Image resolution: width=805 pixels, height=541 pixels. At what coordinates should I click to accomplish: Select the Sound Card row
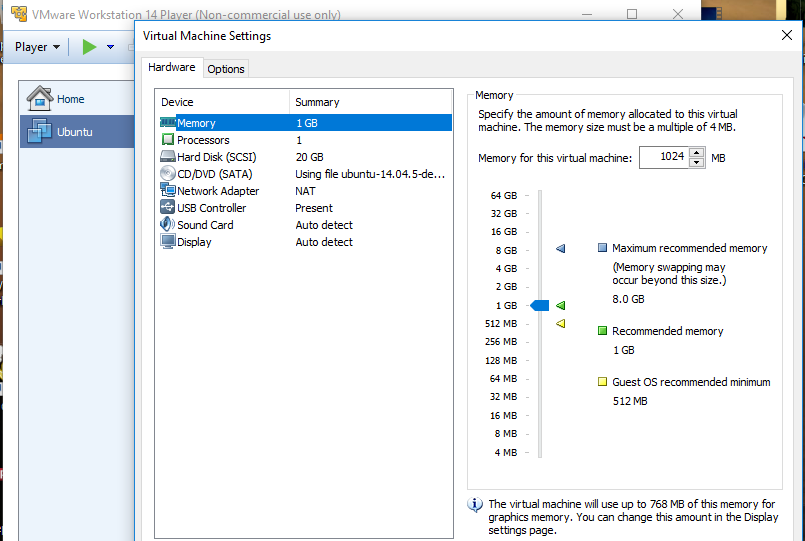(x=305, y=224)
